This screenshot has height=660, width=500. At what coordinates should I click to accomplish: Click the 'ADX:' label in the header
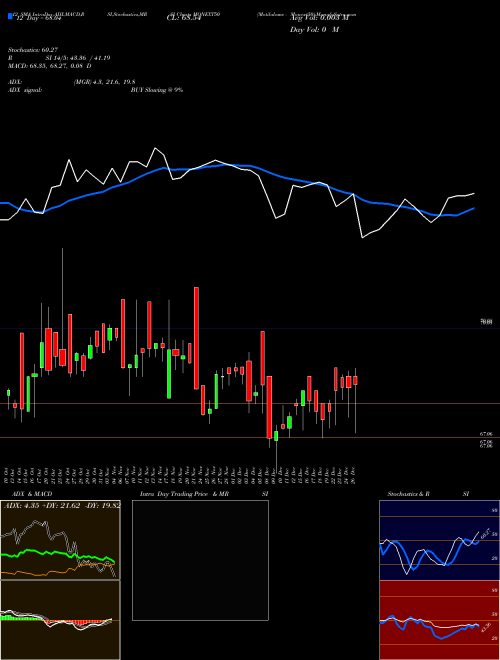click(x=15, y=82)
